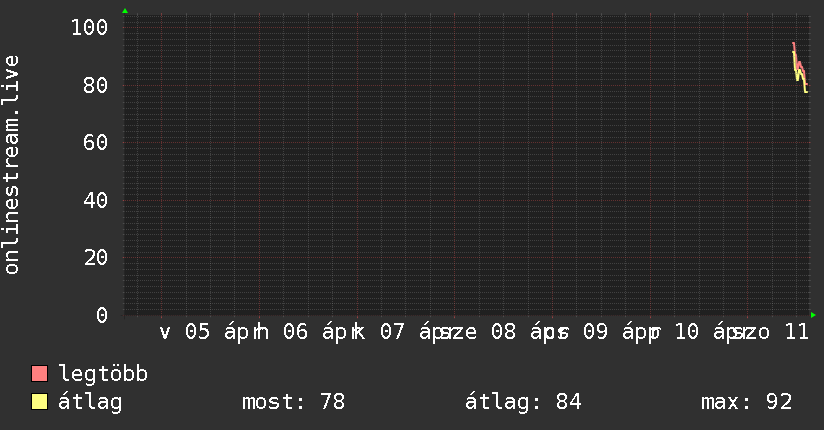Click the "most: 78" current value
824x430 pixels.
click(293, 402)
